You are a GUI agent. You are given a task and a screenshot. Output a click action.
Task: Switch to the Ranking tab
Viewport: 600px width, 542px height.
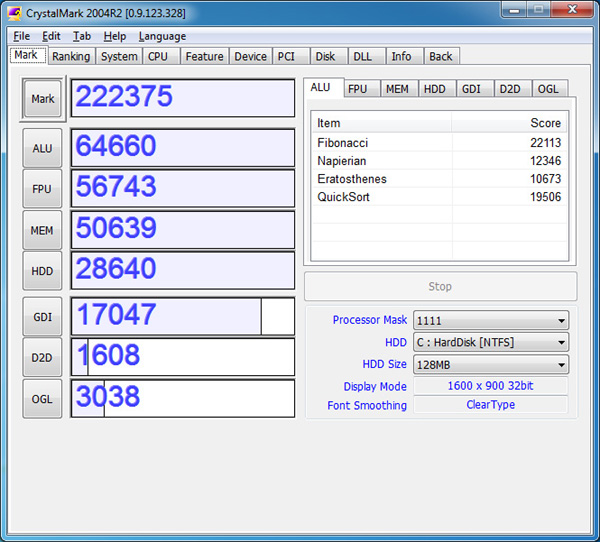point(71,56)
